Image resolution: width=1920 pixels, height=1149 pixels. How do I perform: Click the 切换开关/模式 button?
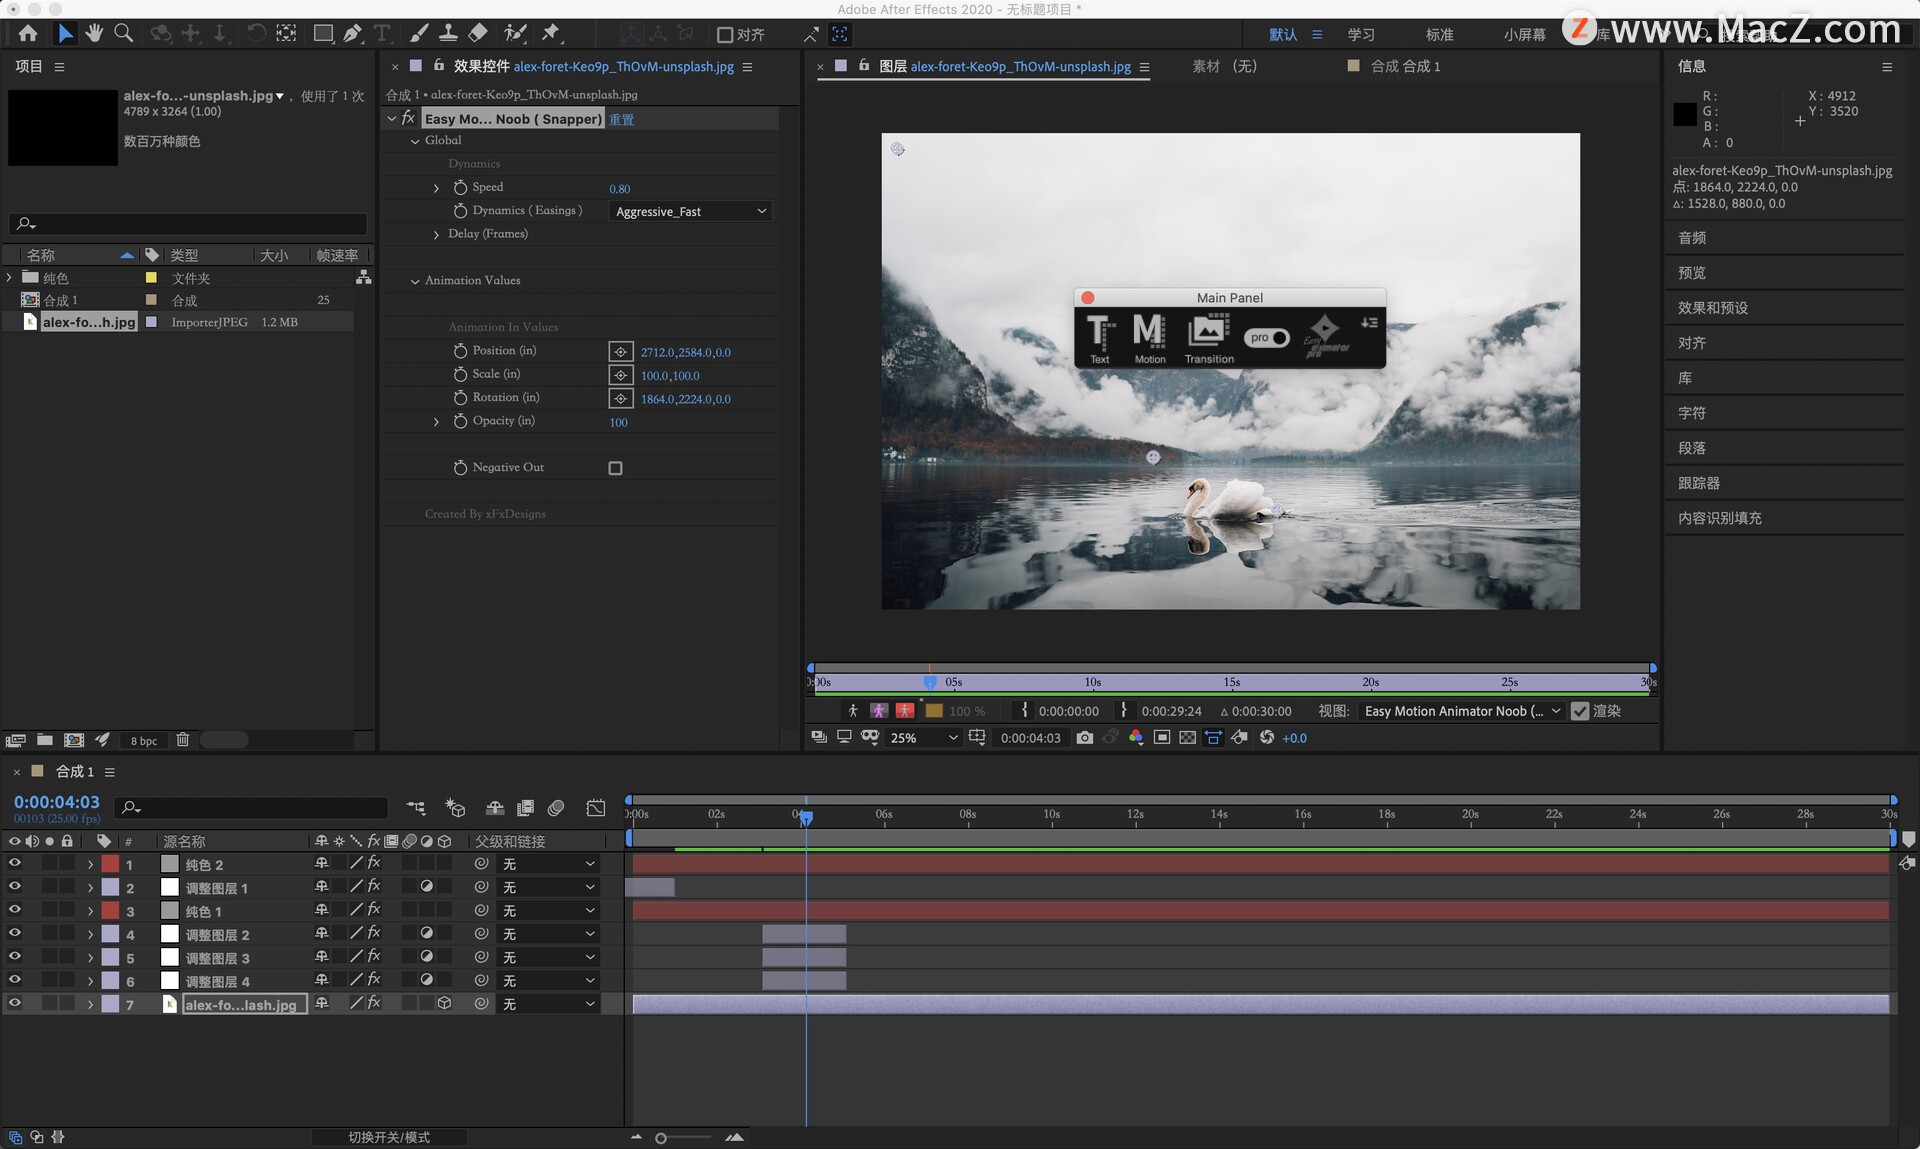click(x=389, y=1137)
